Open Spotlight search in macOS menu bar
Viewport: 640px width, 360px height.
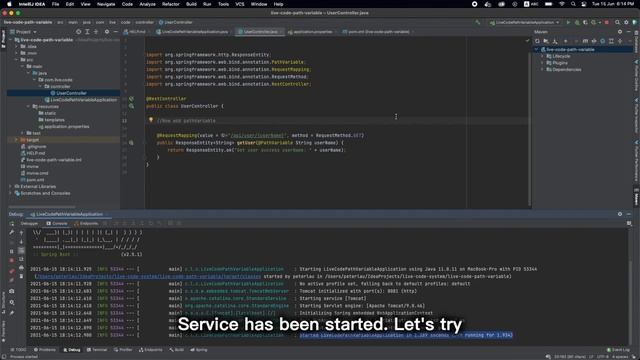coord(573,4)
